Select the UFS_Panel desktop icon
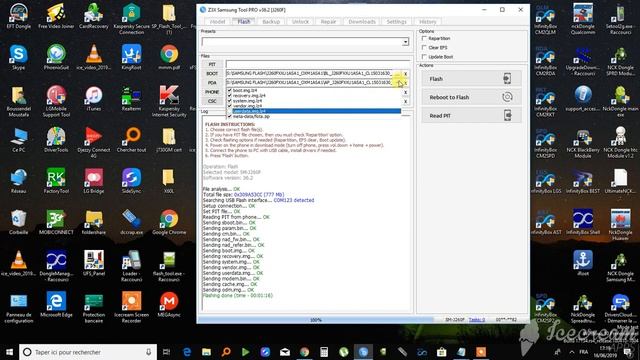The height and width of the screenshot is (360, 640). click(x=93, y=263)
